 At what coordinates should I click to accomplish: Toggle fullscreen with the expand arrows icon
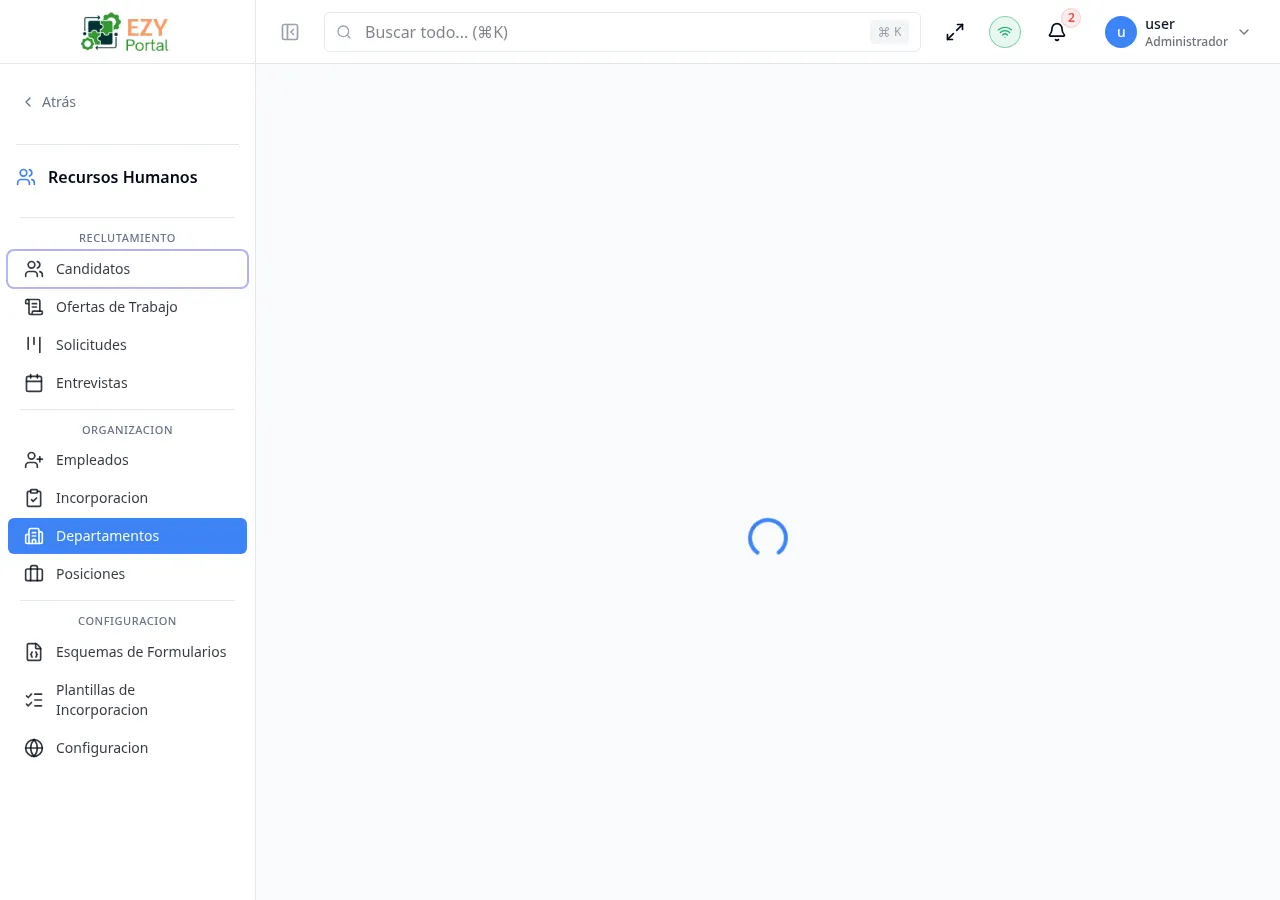[955, 32]
